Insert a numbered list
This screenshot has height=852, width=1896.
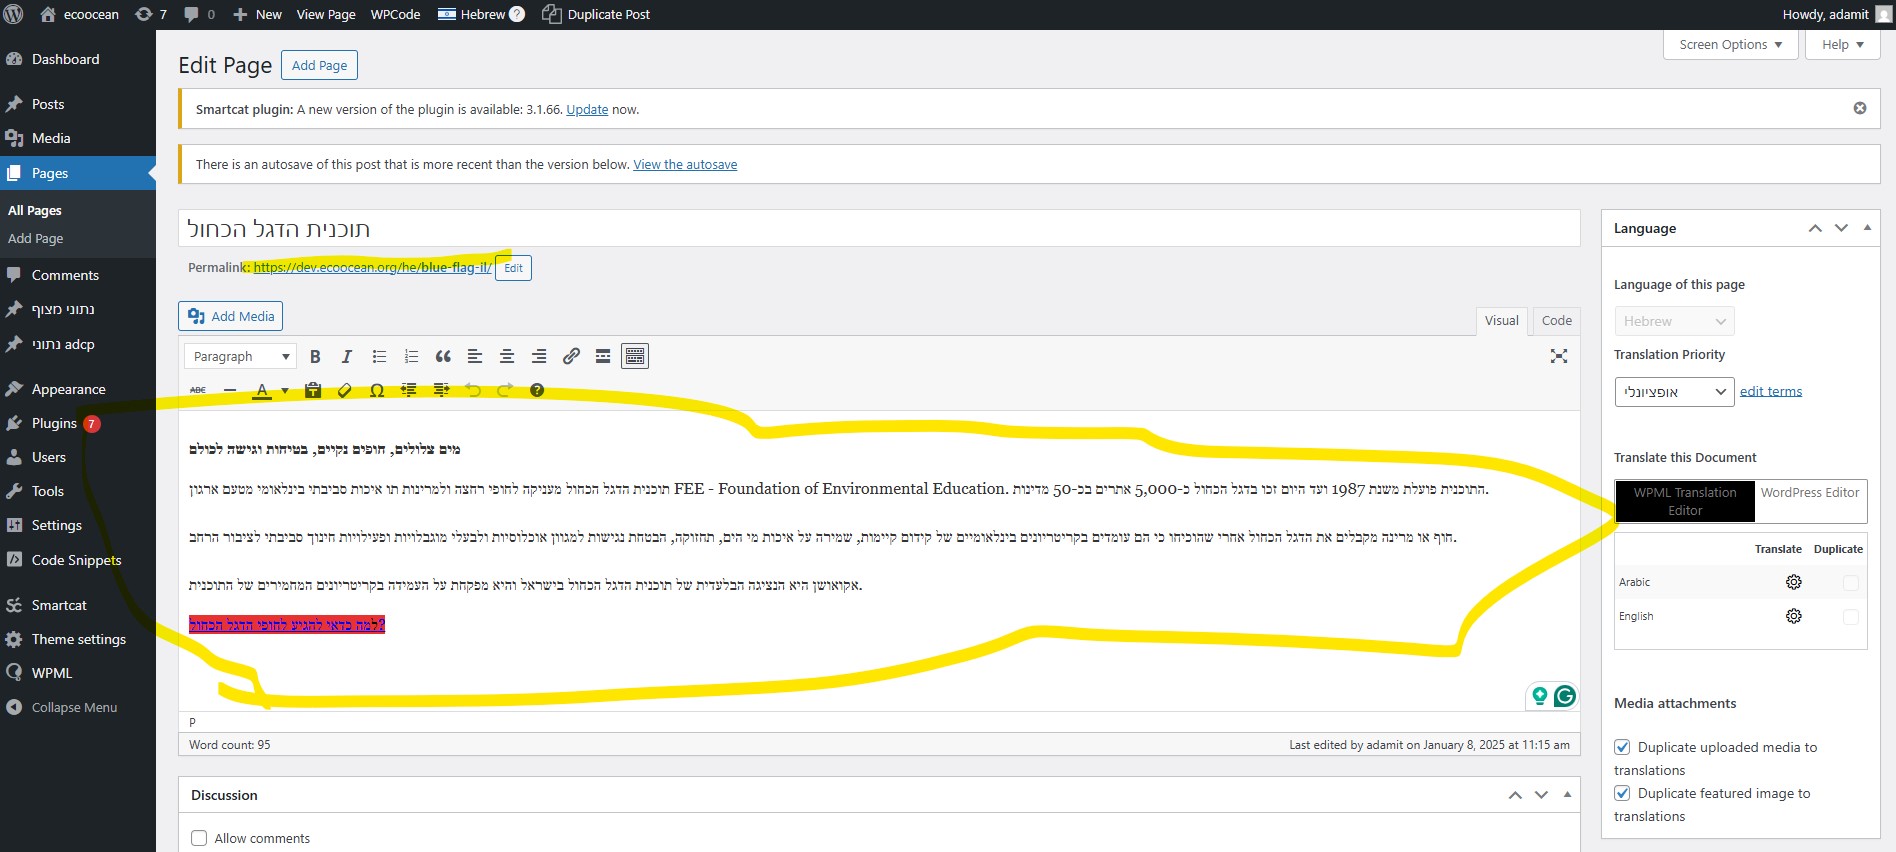tap(411, 356)
